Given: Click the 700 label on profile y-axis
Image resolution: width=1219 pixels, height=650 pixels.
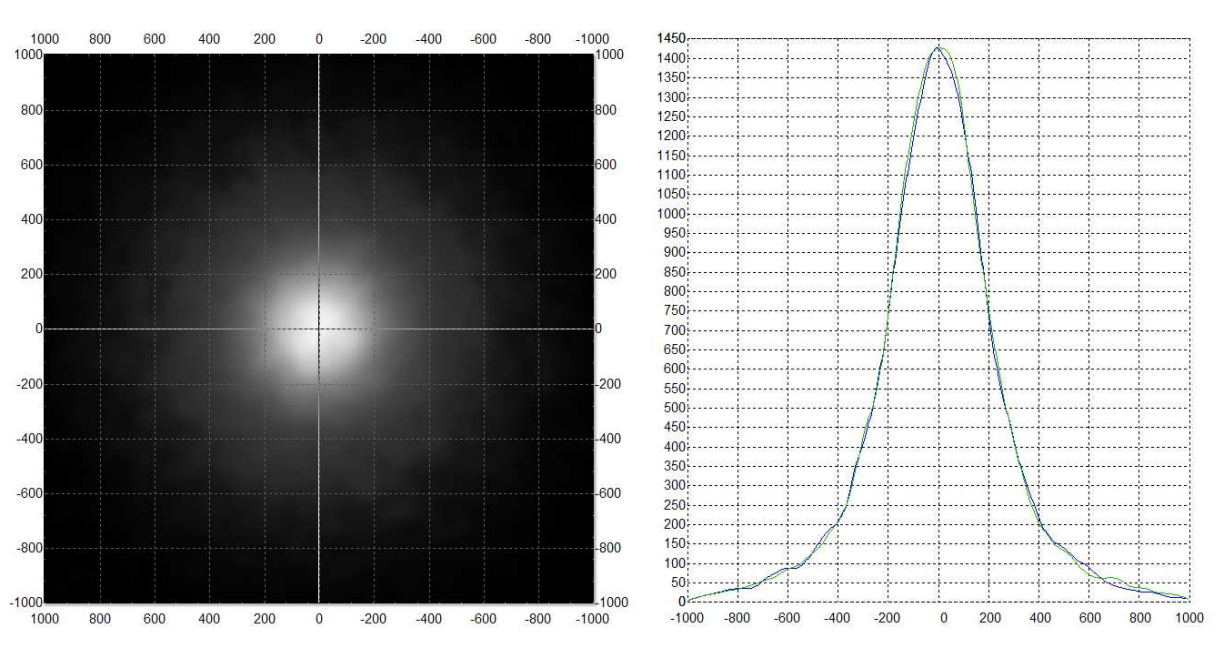Looking at the screenshot, I should [670, 330].
